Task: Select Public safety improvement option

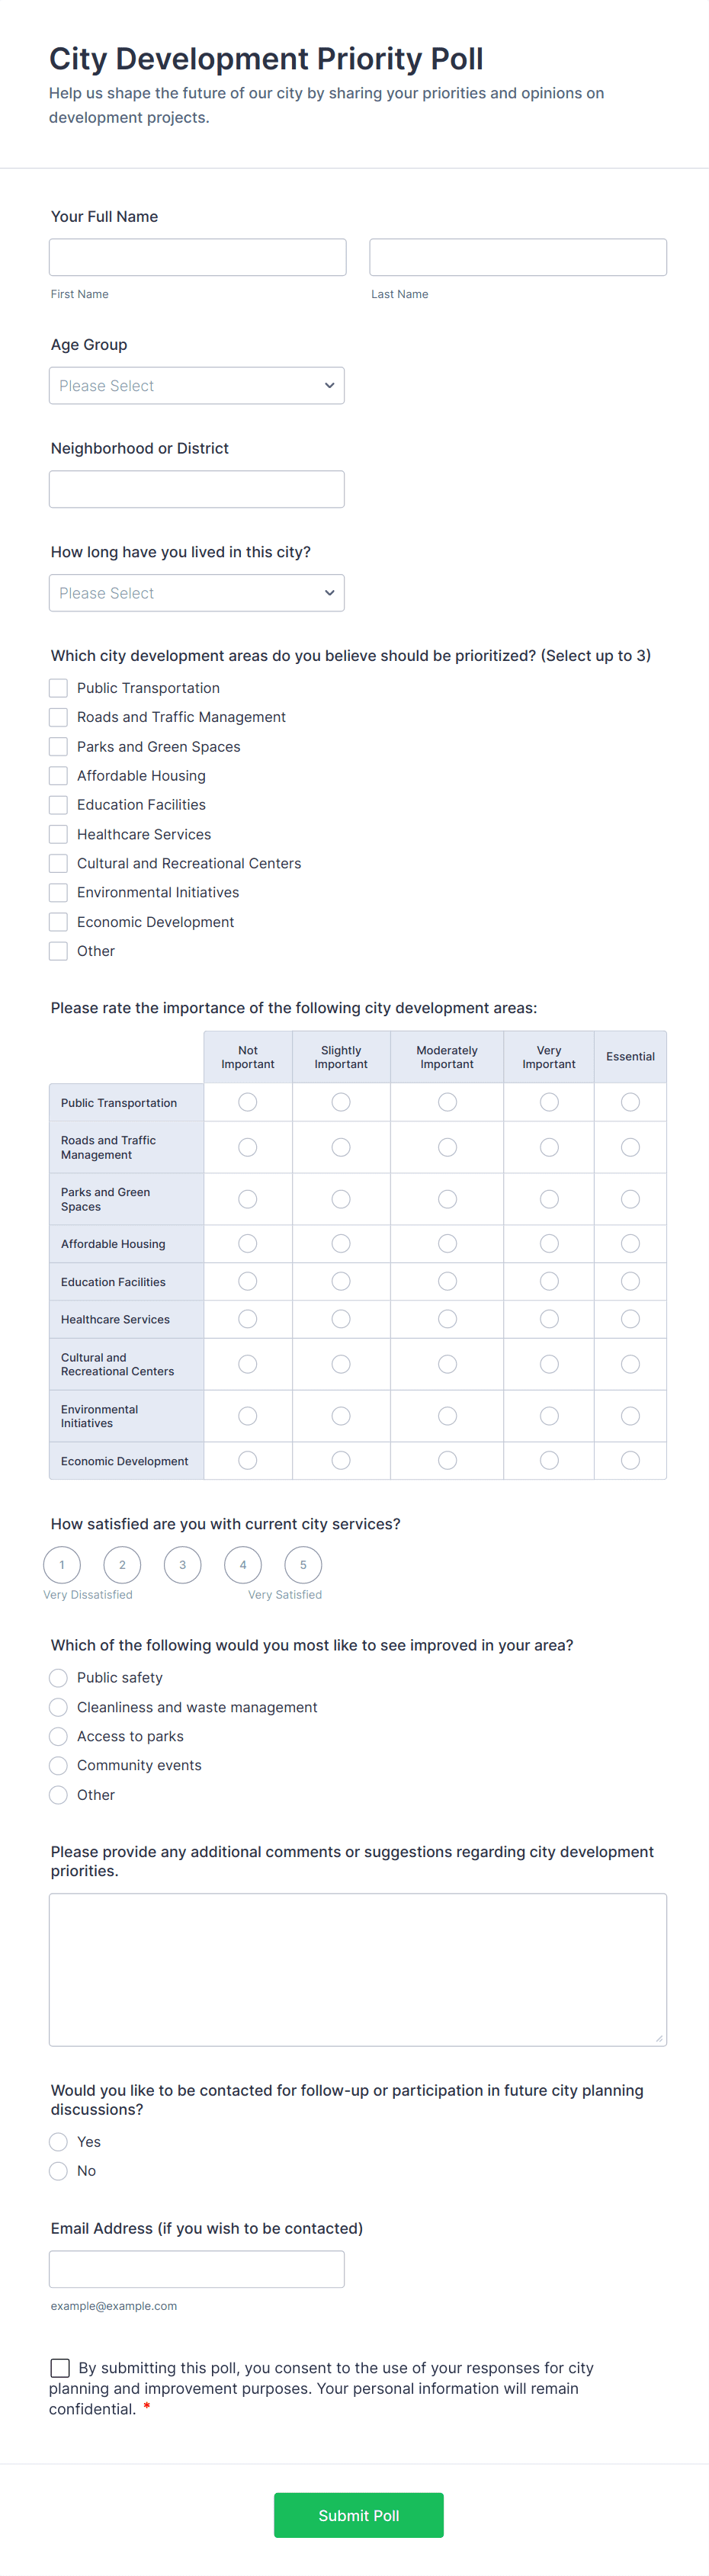Action: click(x=59, y=1678)
